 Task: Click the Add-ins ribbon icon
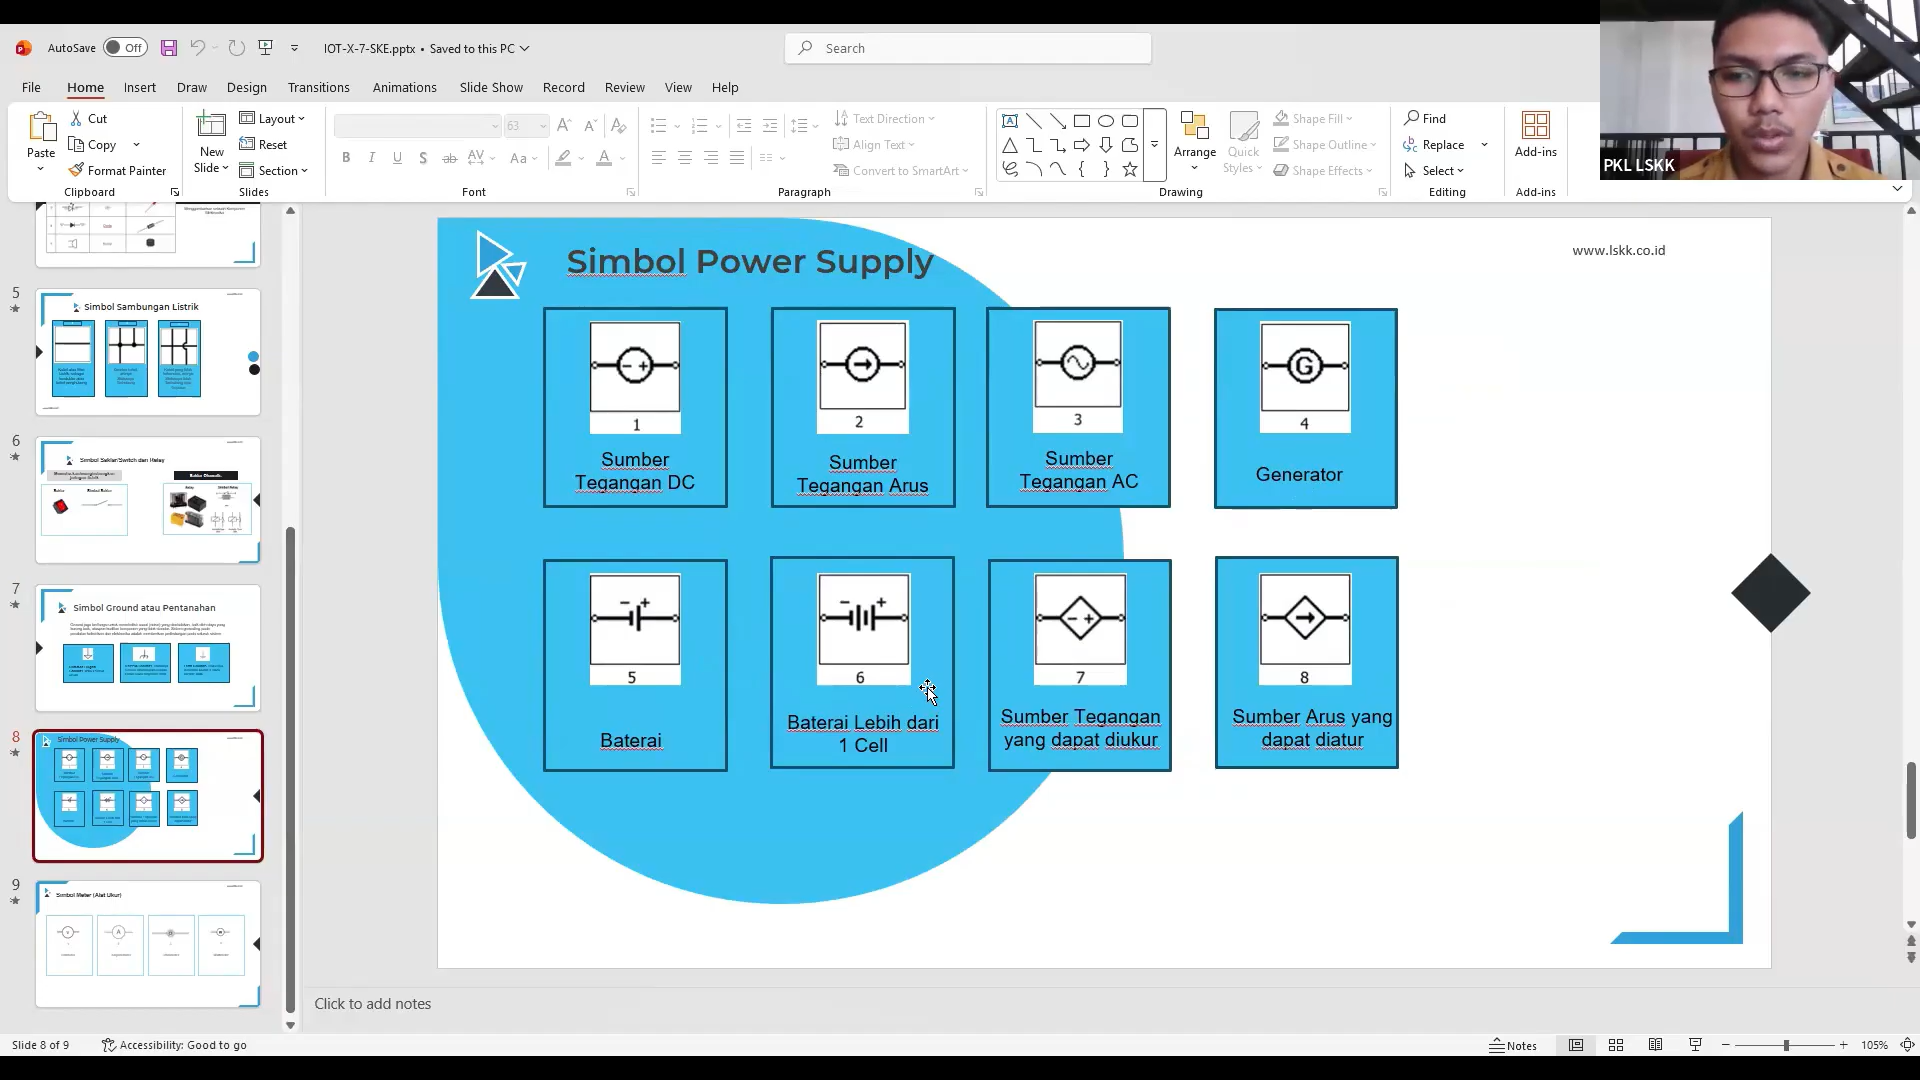coord(1535,134)
